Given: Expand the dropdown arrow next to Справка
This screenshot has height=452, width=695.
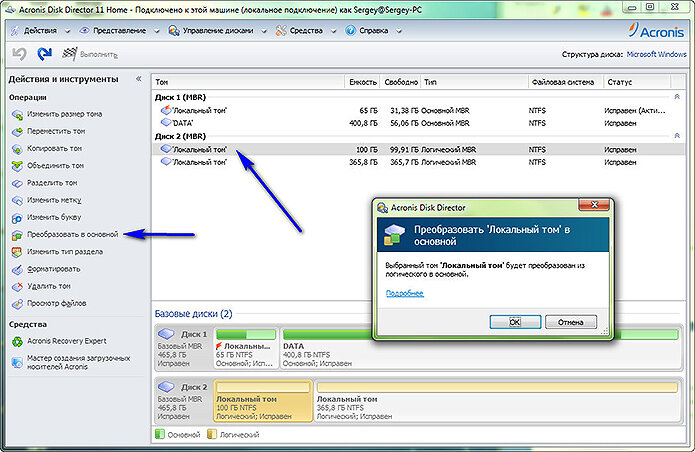Looking at the screenshot, I should [x=398, y=31].
